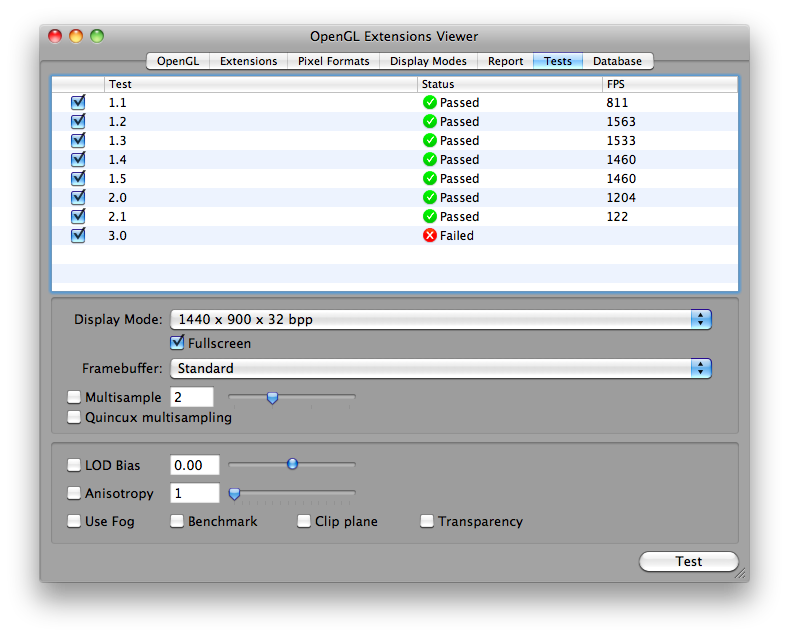789x637 pixels.
Task: Open the Framebuffer dropdown
Action: [x=441, y=368]
